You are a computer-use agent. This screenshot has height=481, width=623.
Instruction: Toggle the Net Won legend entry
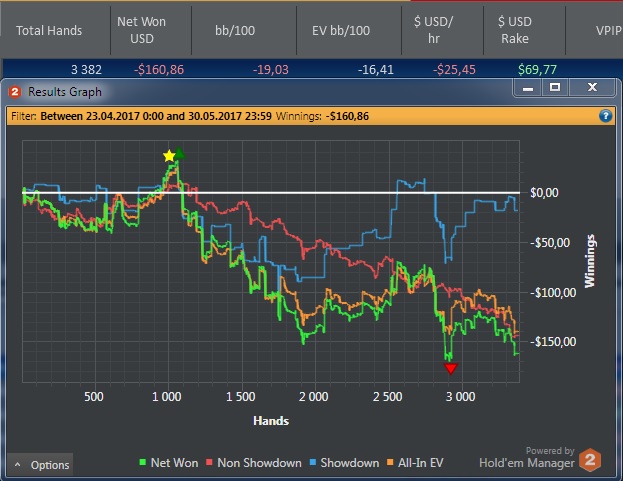coord(169,463)
